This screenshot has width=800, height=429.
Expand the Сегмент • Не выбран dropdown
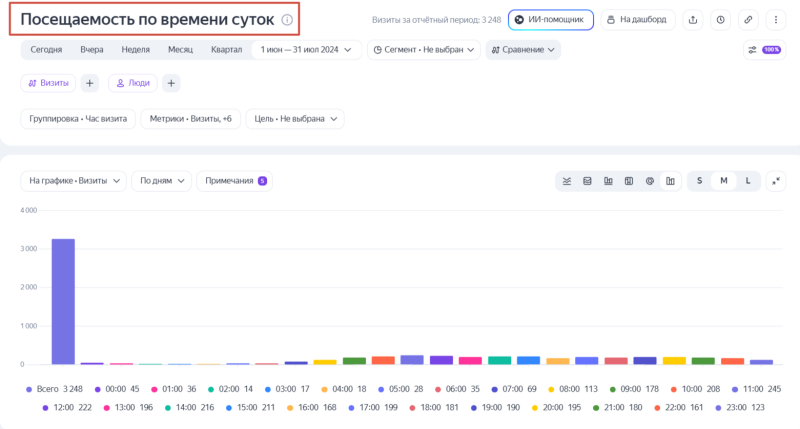tap(423, 49)
